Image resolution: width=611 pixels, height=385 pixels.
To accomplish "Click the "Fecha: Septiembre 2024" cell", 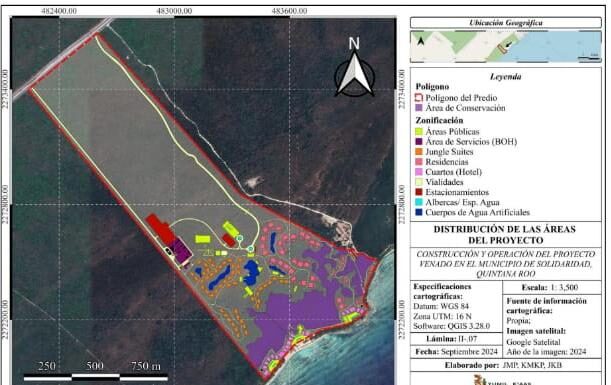I will (456, 351).
